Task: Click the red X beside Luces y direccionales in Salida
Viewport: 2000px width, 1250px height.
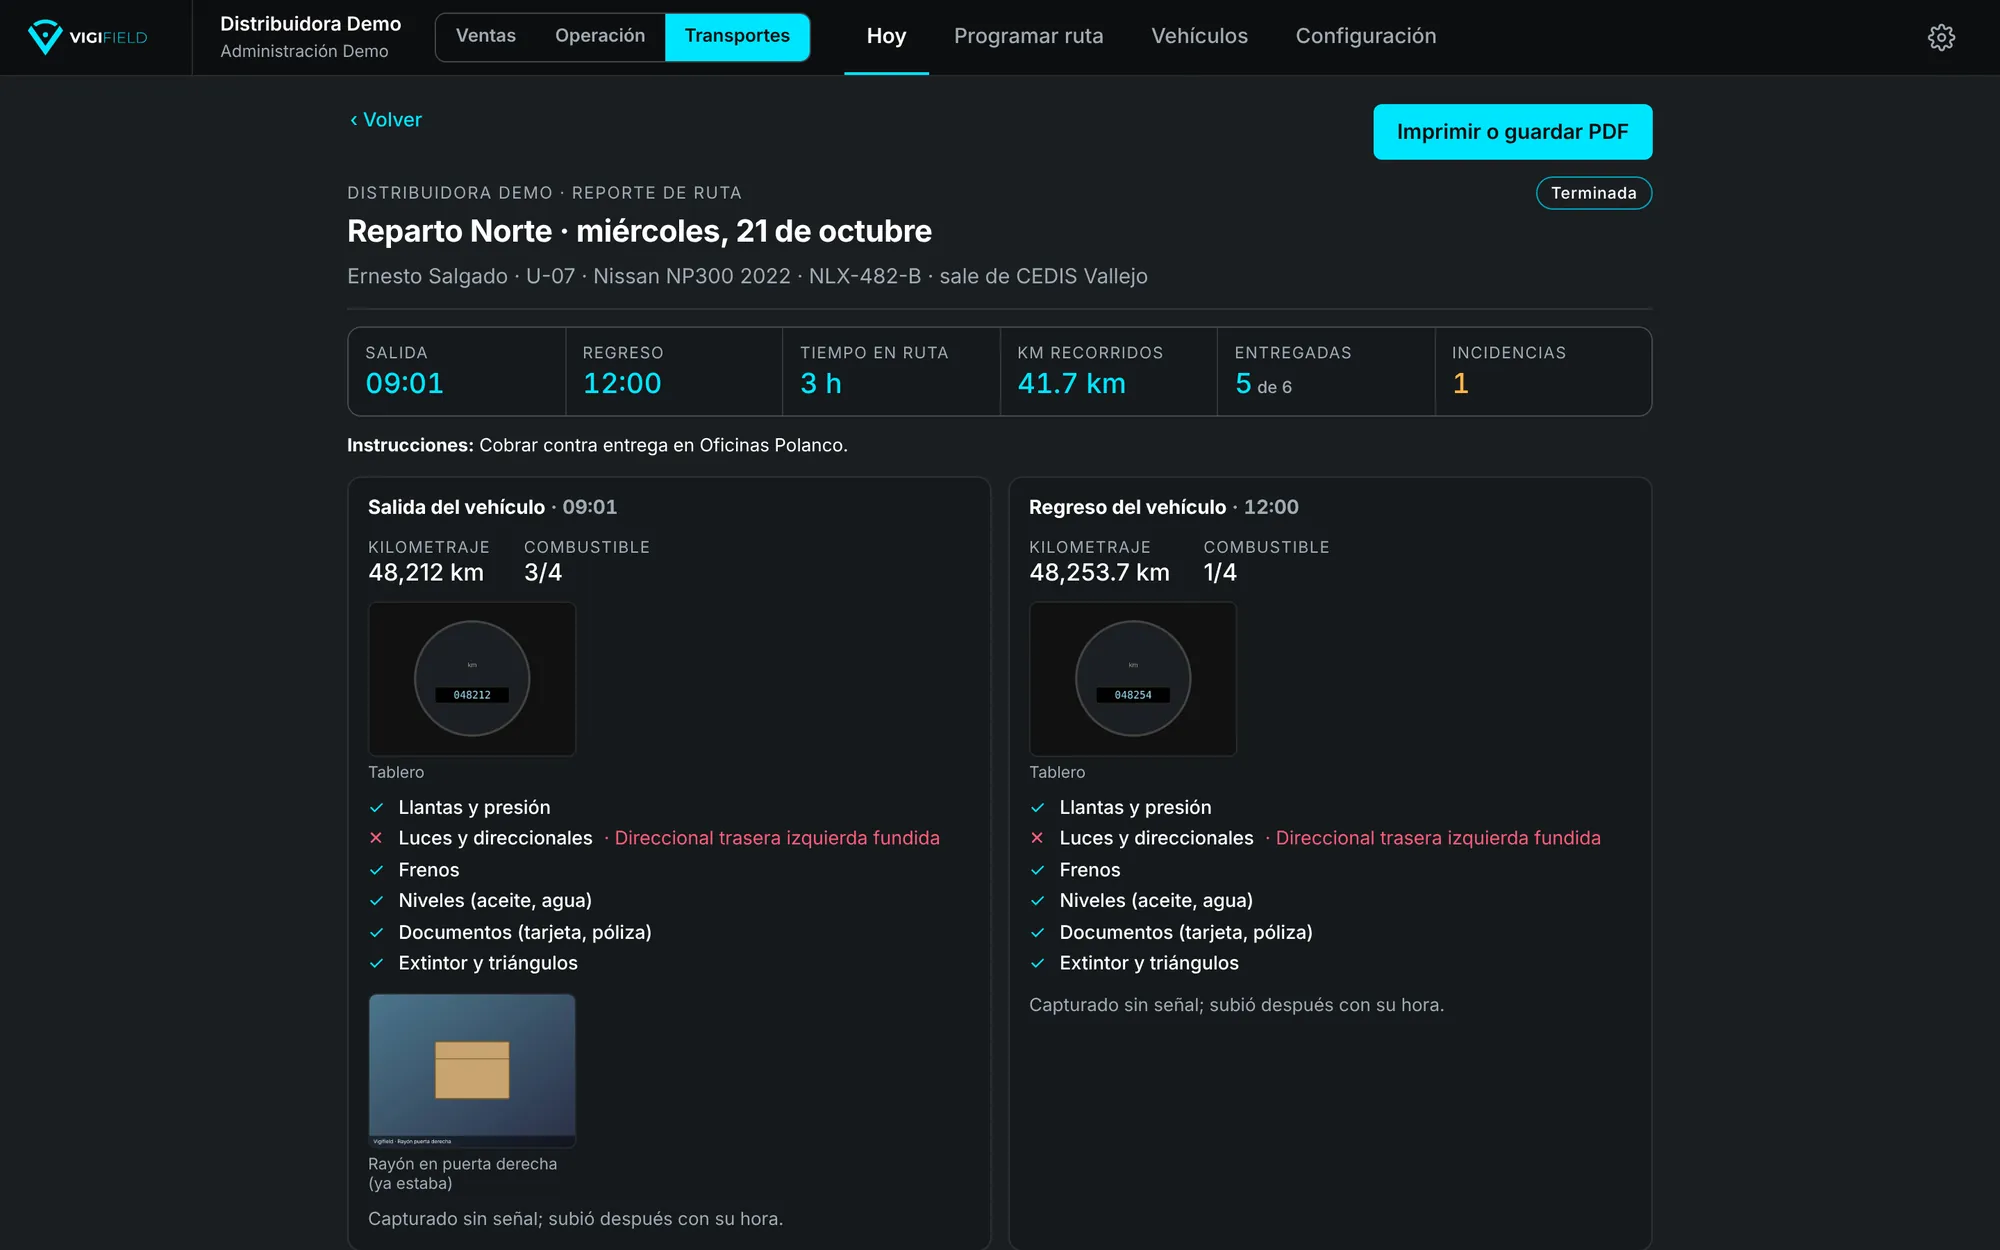Action: pyautogui.click(x=376, y=838)
